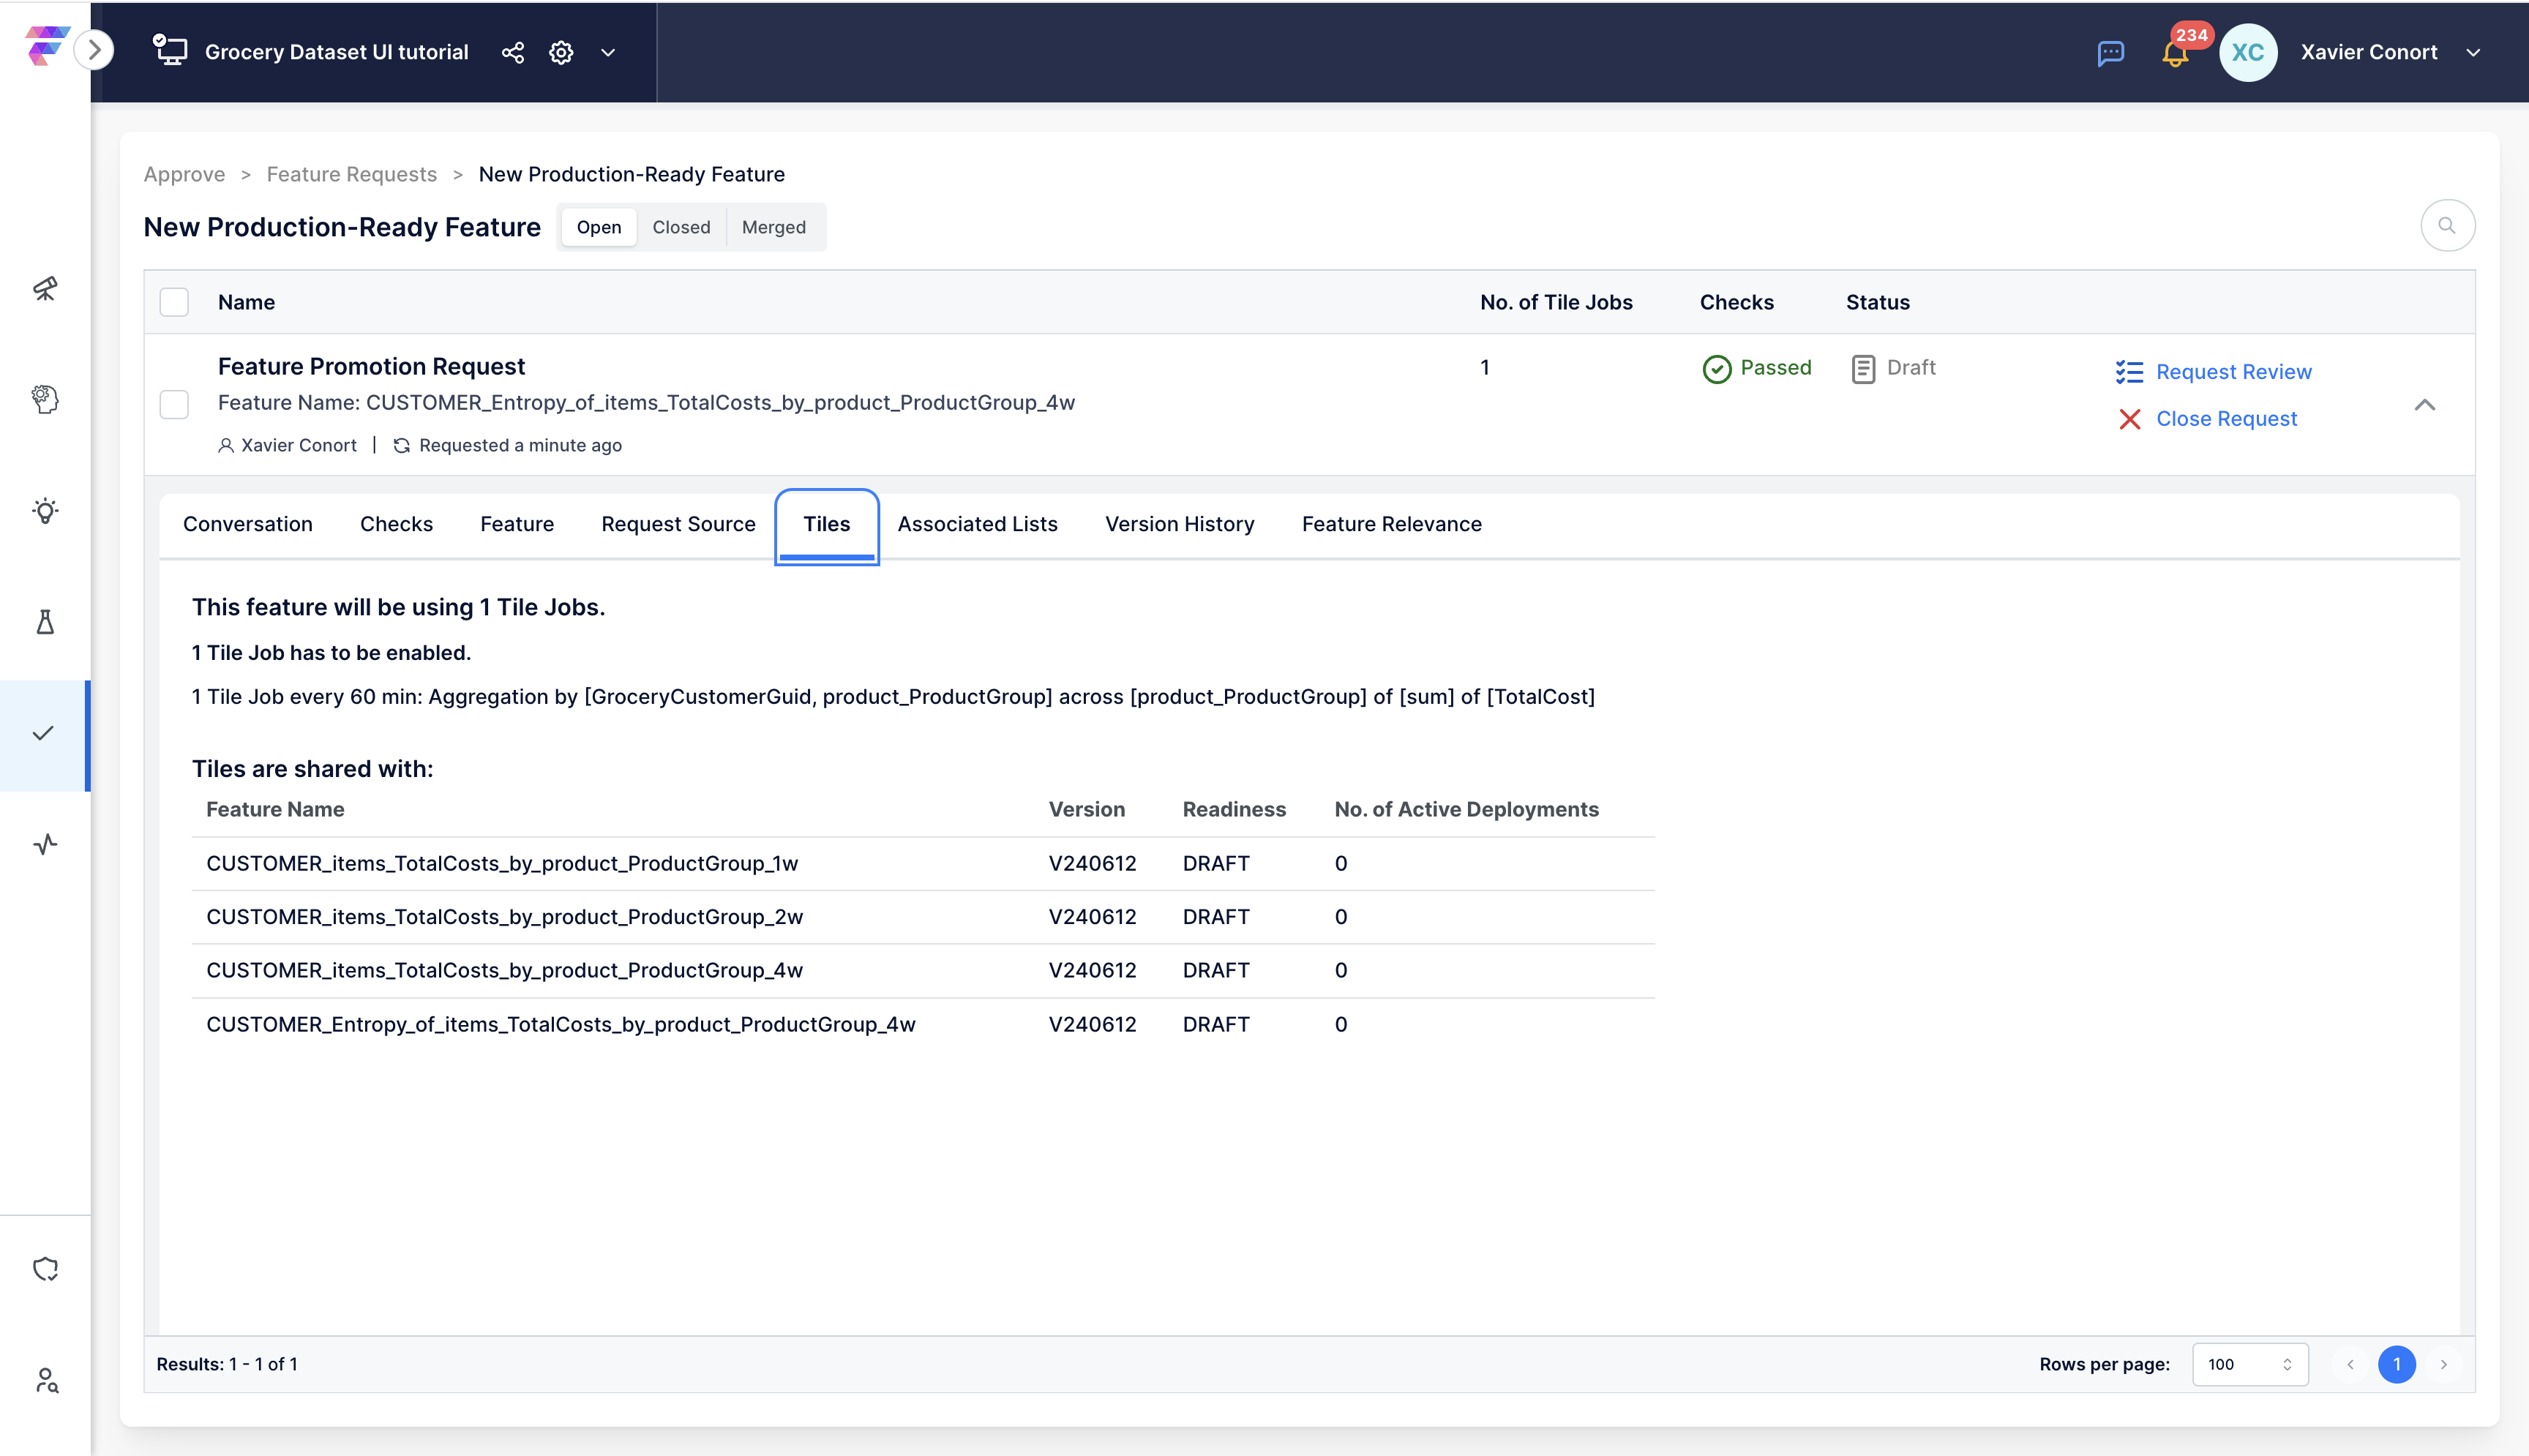Switch to the Tiles tab
This screenshot has height=1456, width=2529.
coord(826,526)
